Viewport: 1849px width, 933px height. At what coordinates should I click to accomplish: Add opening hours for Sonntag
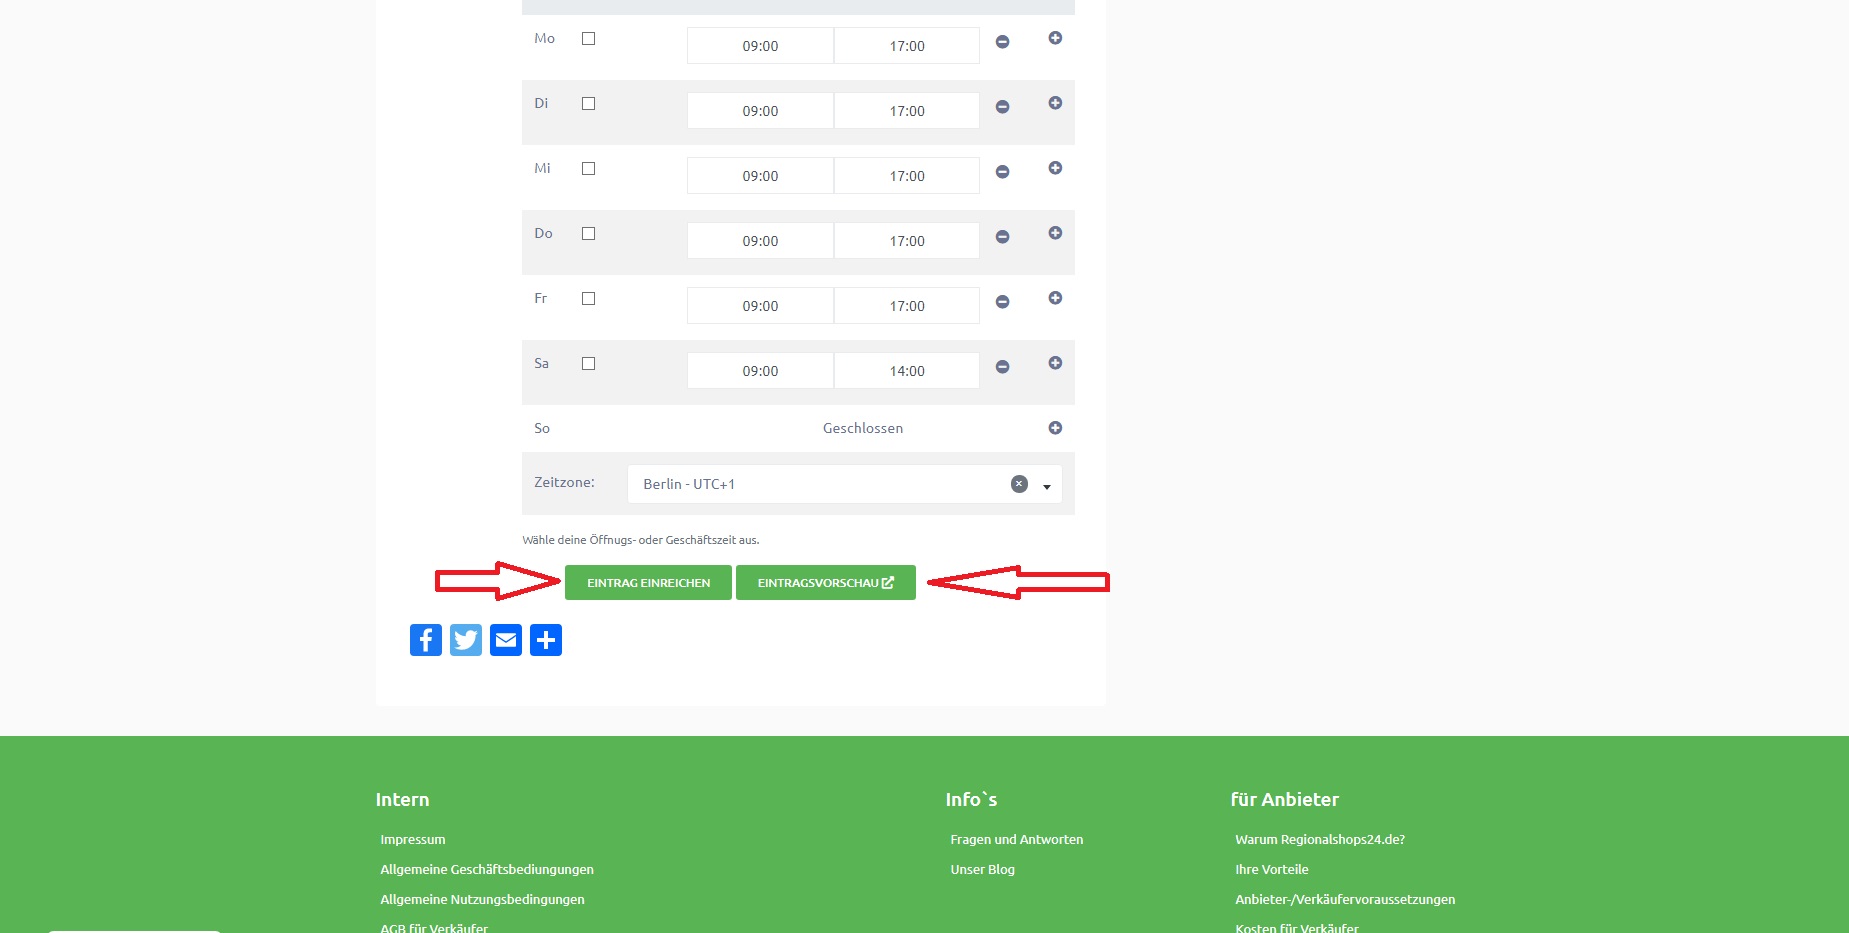1055,428
